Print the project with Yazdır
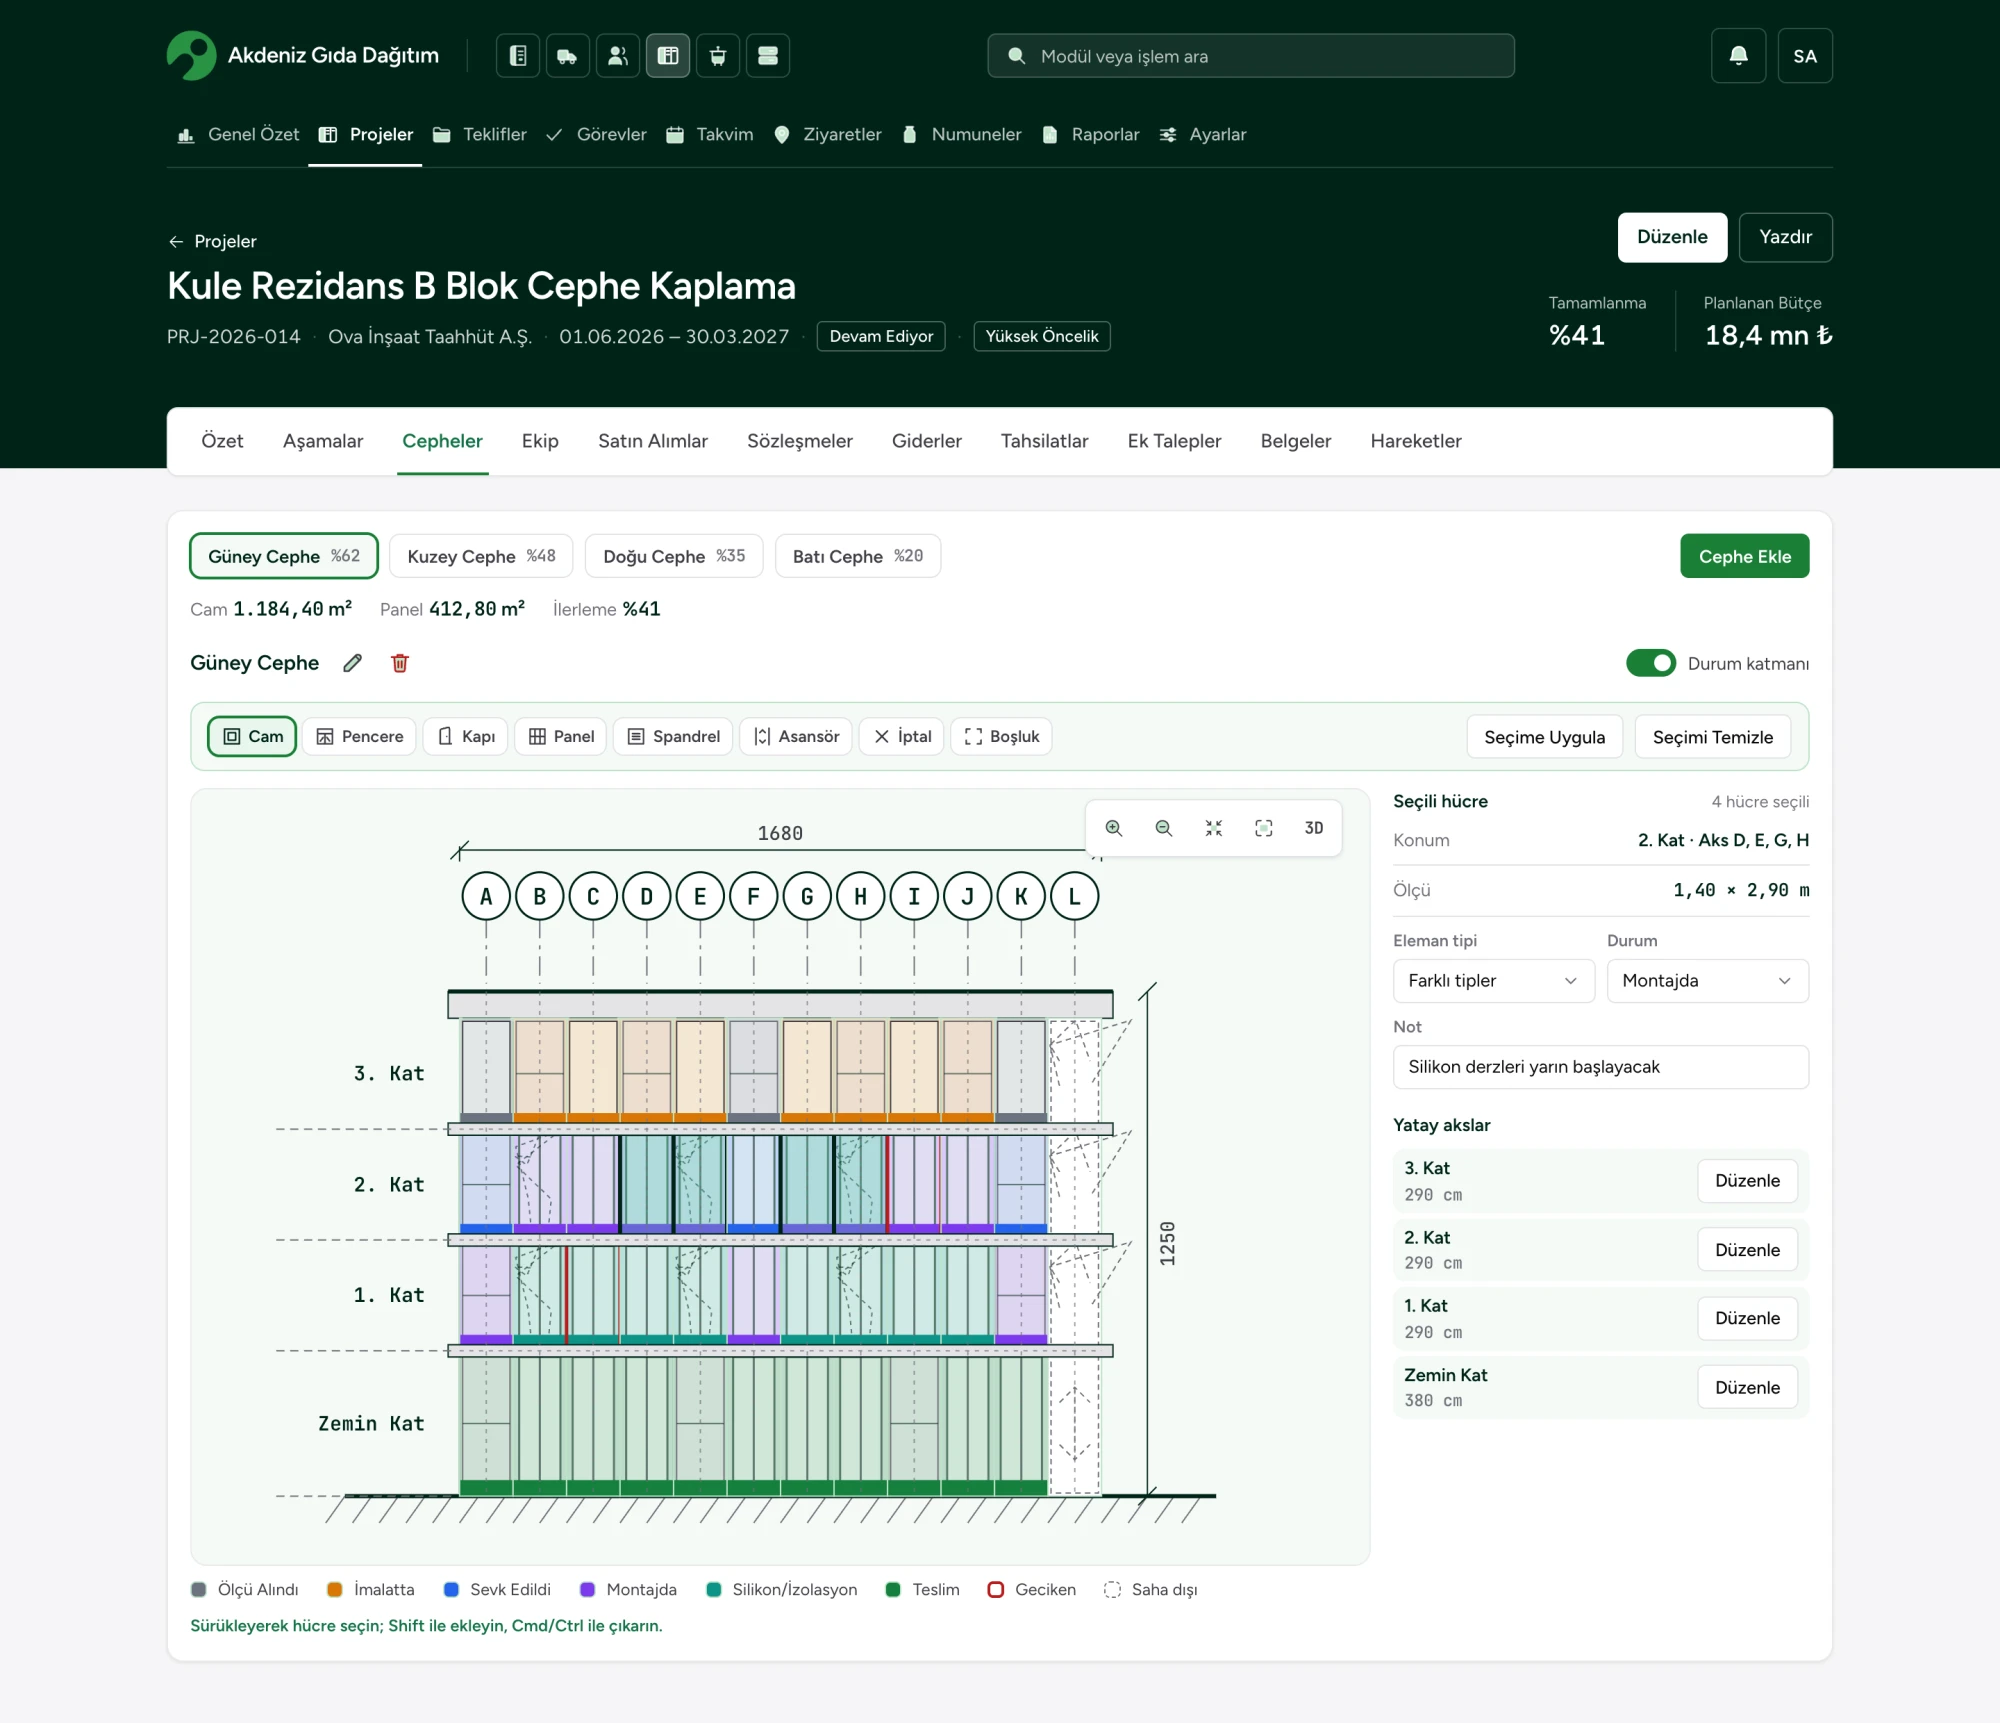 click(x=1785, y=237)
